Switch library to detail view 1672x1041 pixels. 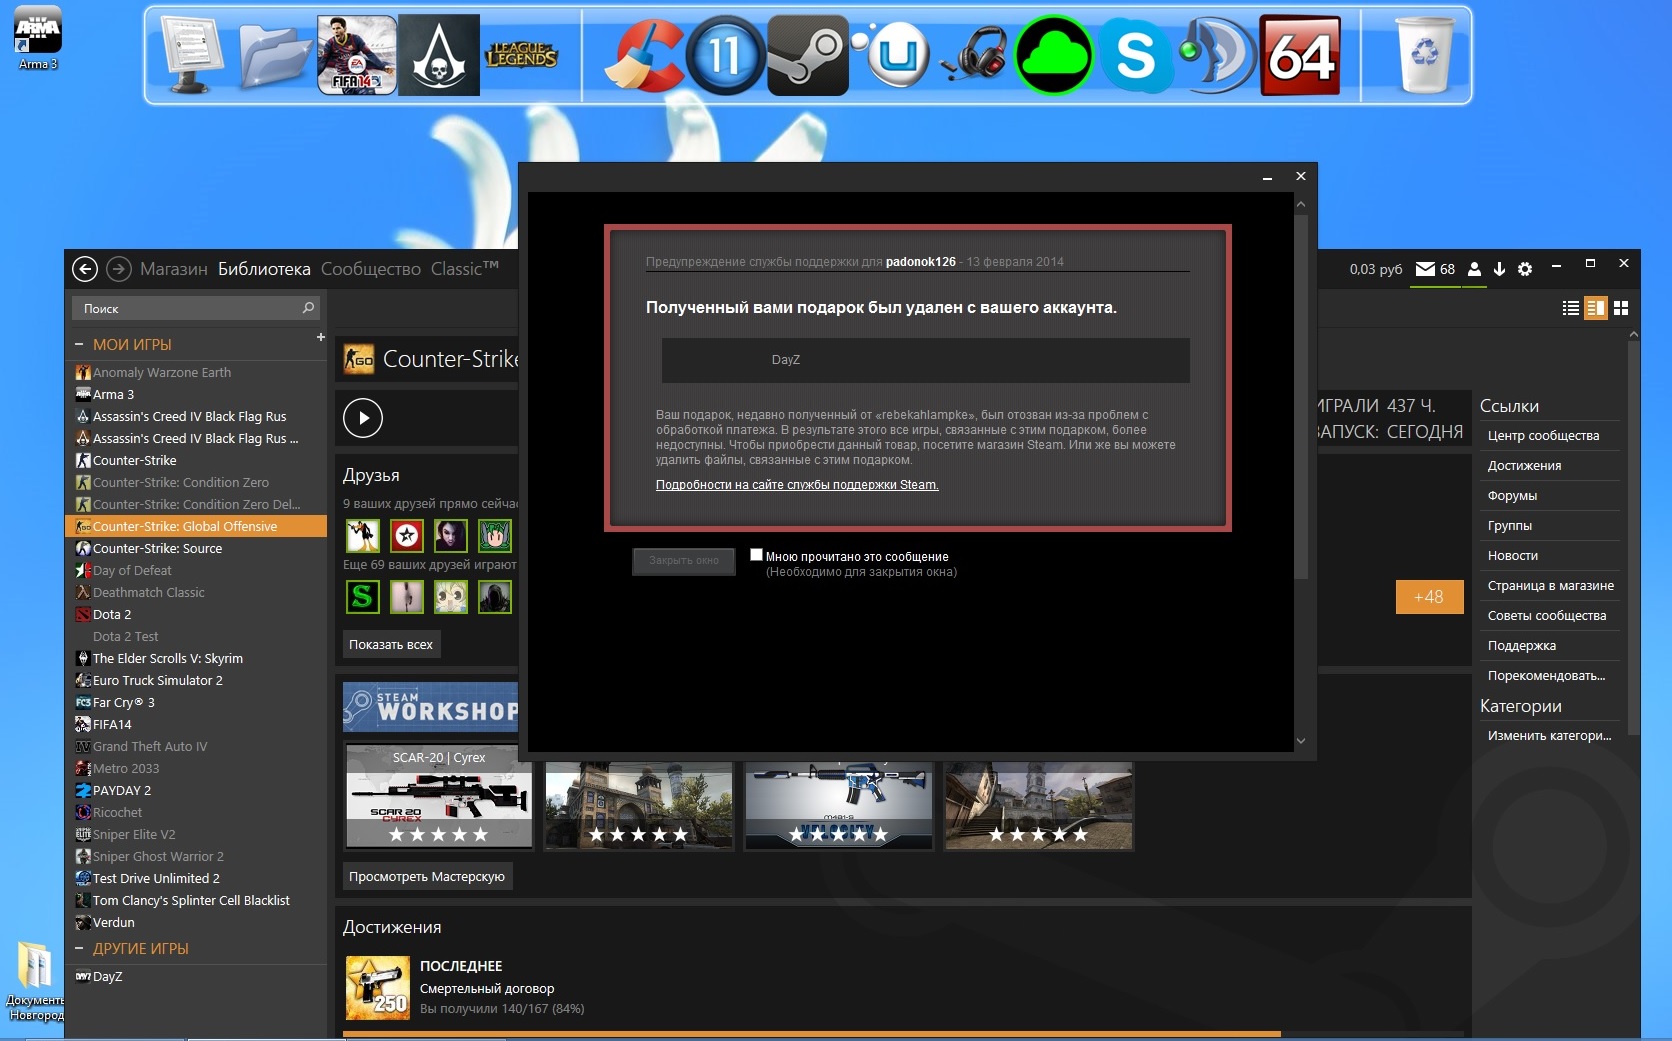(1596, 308)
